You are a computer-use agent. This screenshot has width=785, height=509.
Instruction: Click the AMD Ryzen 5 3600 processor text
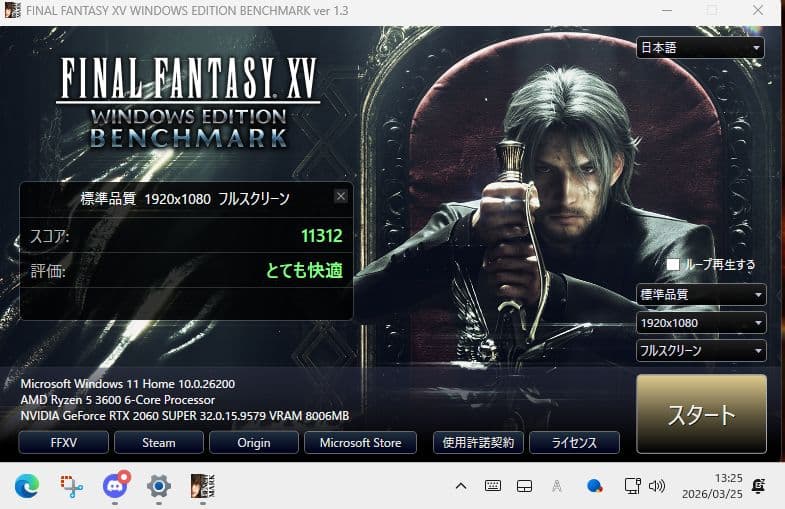click(x=118, y=400)
